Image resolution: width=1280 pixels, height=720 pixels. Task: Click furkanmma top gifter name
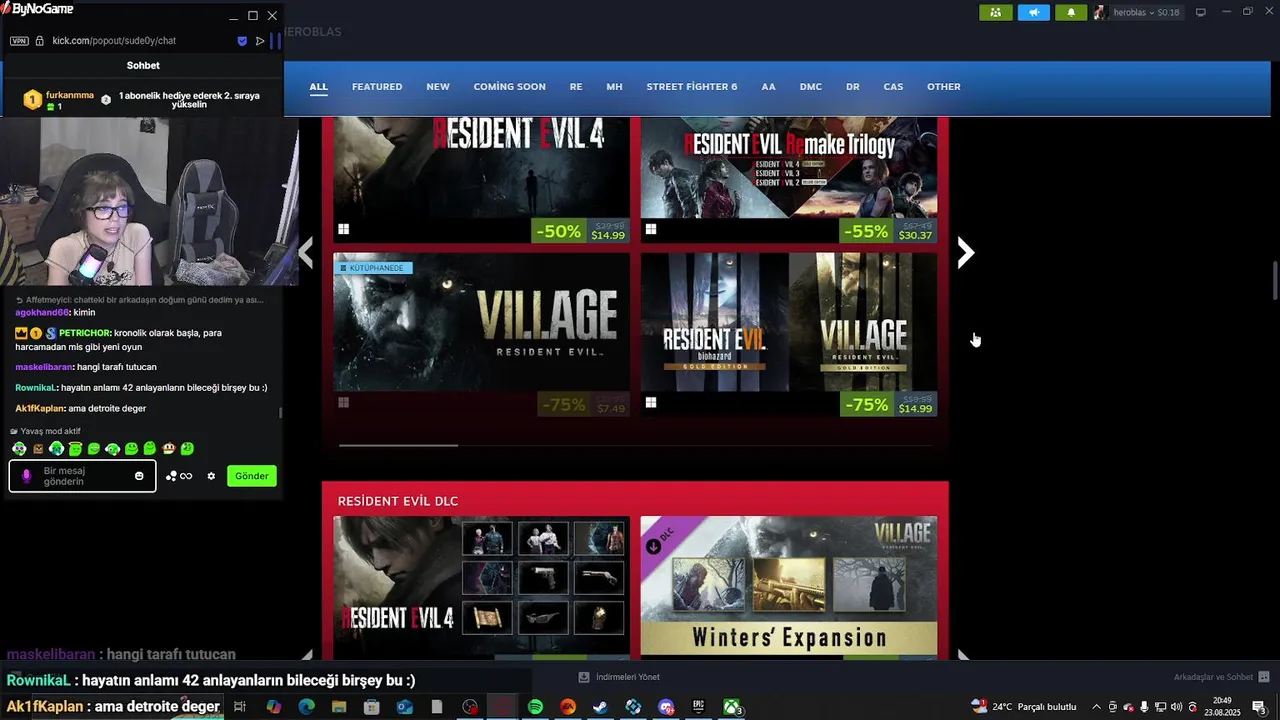(x=70, y=95)
